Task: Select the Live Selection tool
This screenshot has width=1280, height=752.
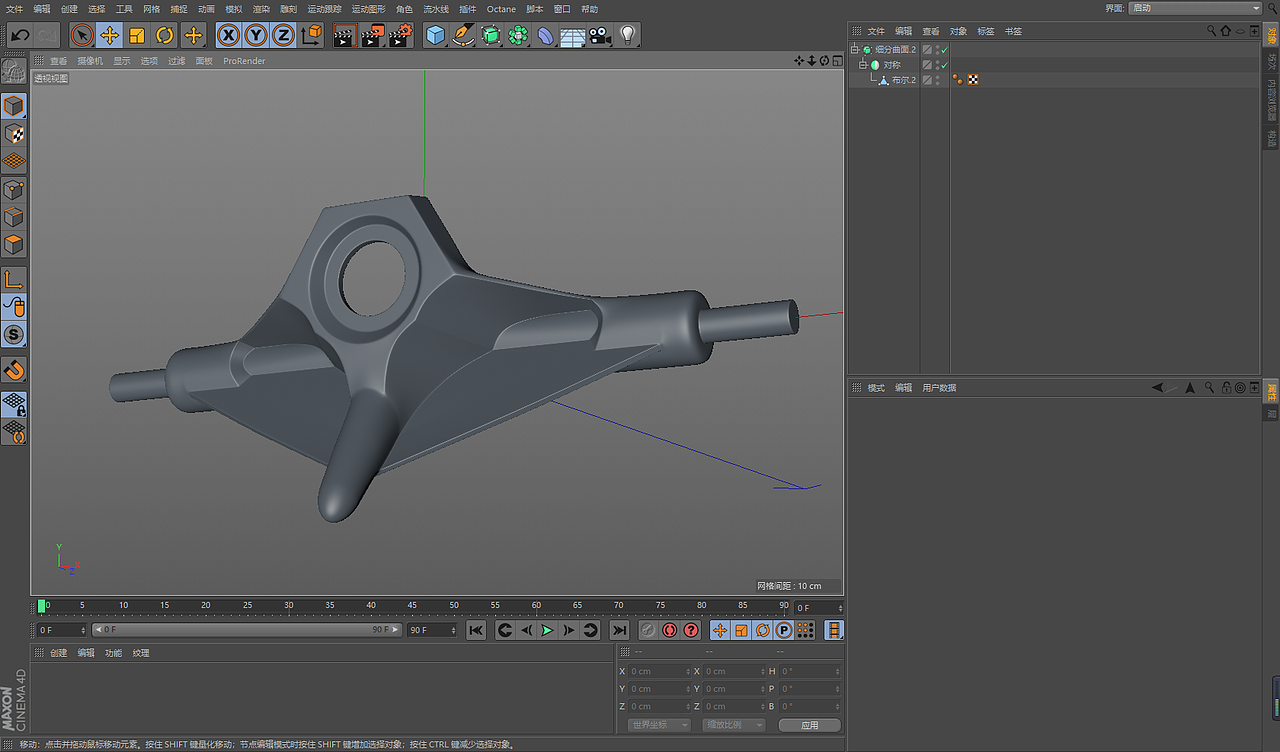Action: pyautogui.click(x=81, y=35)
